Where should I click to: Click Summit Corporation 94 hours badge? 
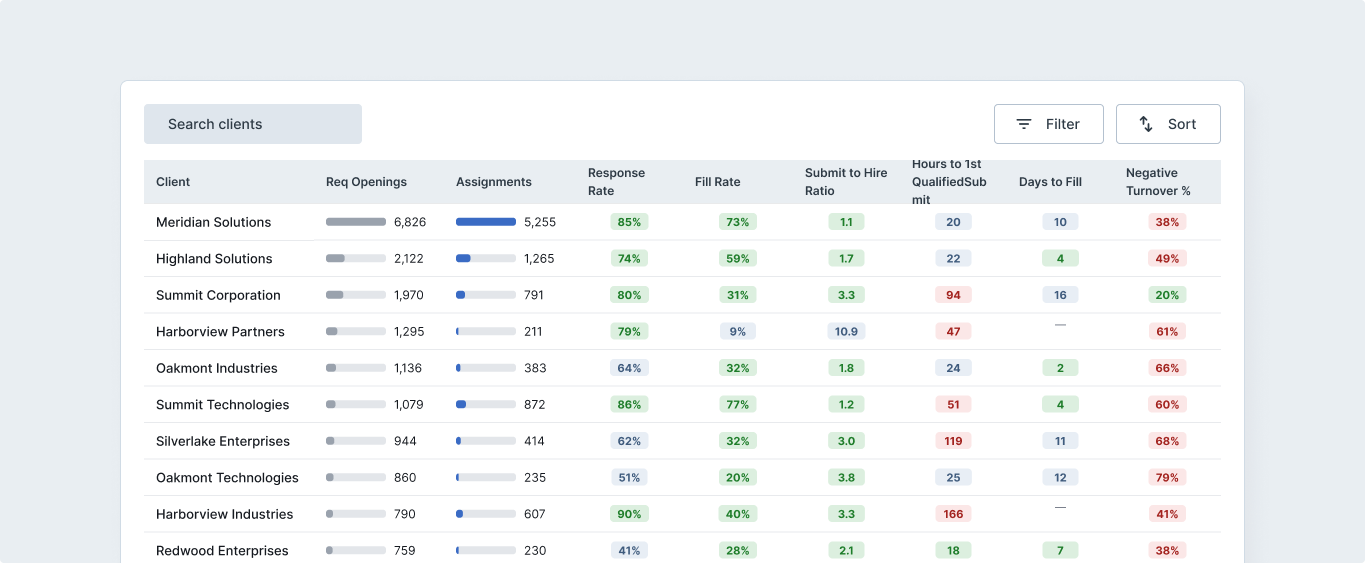point(953,295)
